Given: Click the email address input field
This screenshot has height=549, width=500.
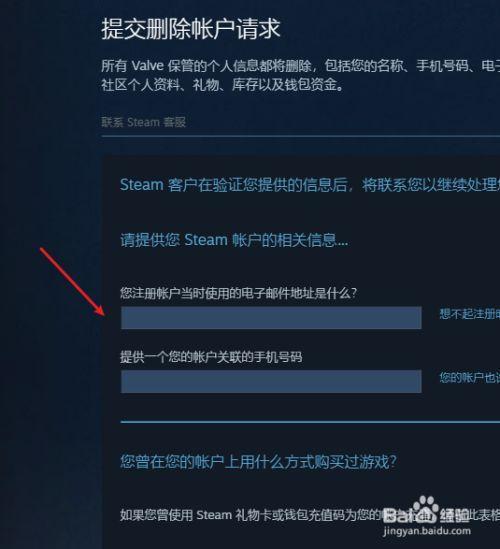Looking at the screenshot, I should 271,318.
